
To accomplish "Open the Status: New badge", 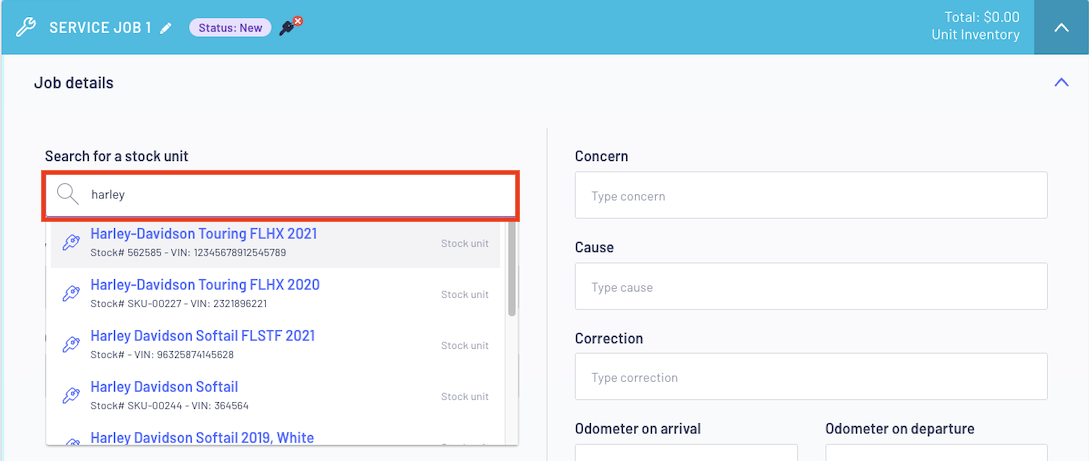I will 230,28.
